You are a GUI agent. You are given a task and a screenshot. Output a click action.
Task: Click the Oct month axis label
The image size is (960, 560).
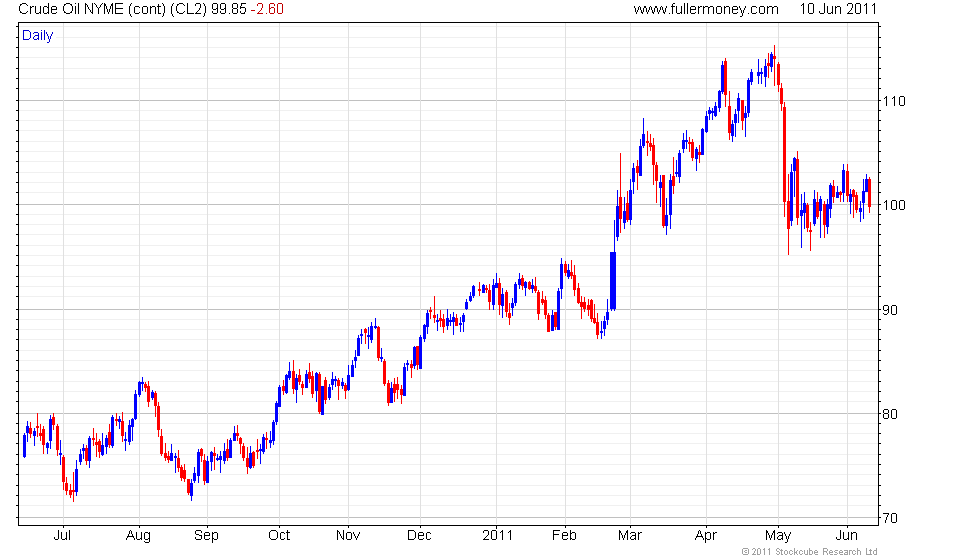(279, 536)
